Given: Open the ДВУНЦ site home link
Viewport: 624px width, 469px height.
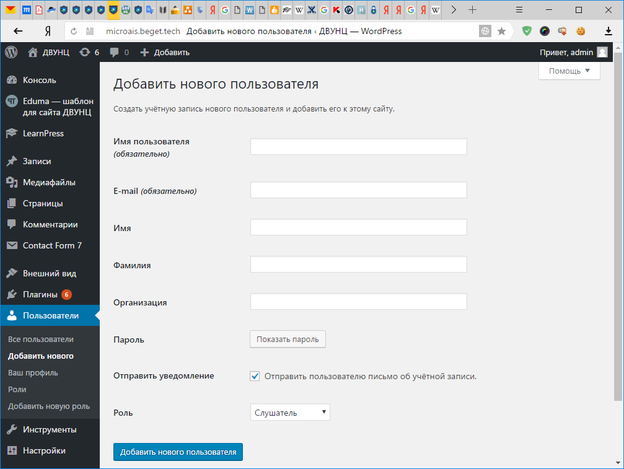Looking at the screenshot, I should (x=49, y=52).
